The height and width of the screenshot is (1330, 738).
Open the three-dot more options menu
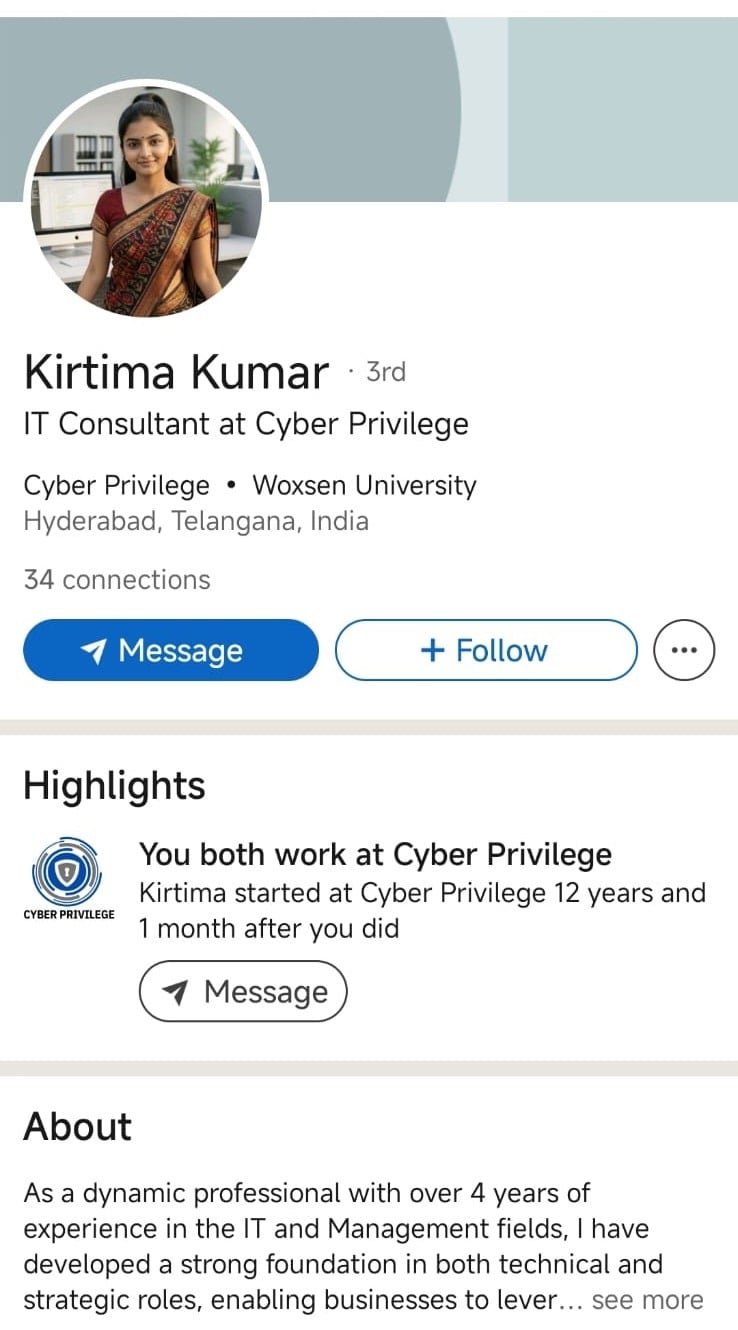click(684, 650)
